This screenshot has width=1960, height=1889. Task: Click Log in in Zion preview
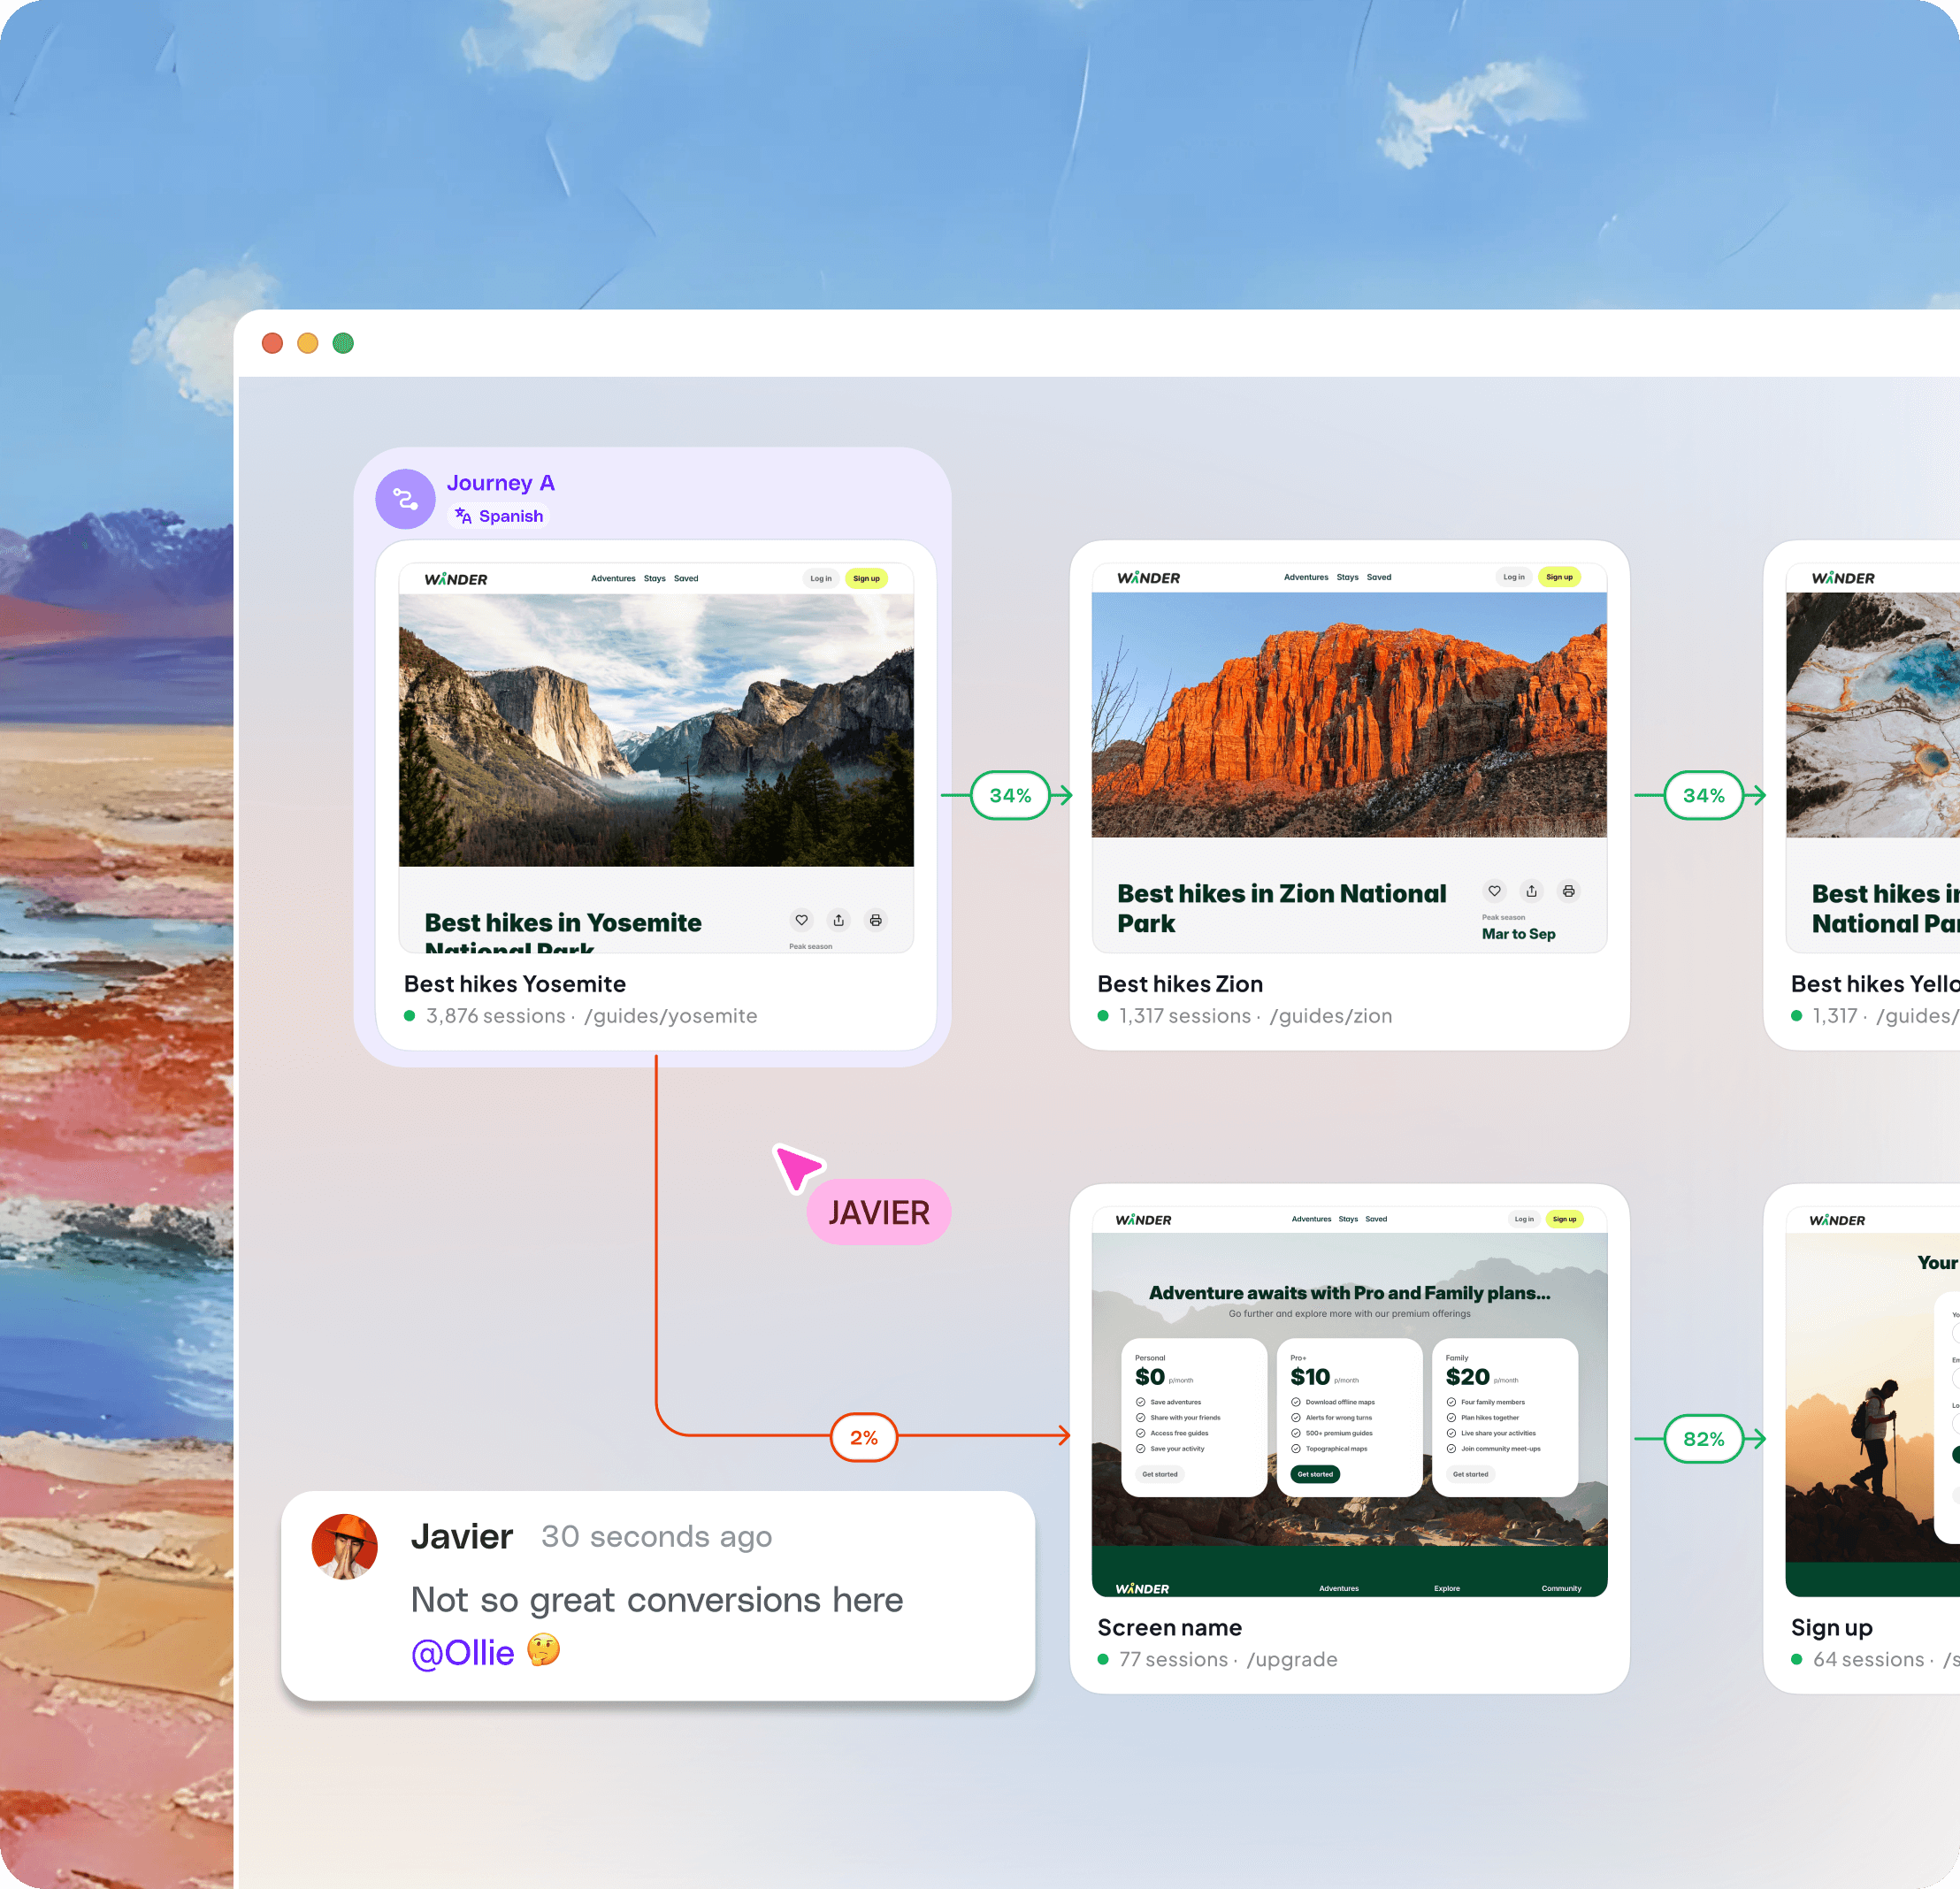pos(1513,577)
